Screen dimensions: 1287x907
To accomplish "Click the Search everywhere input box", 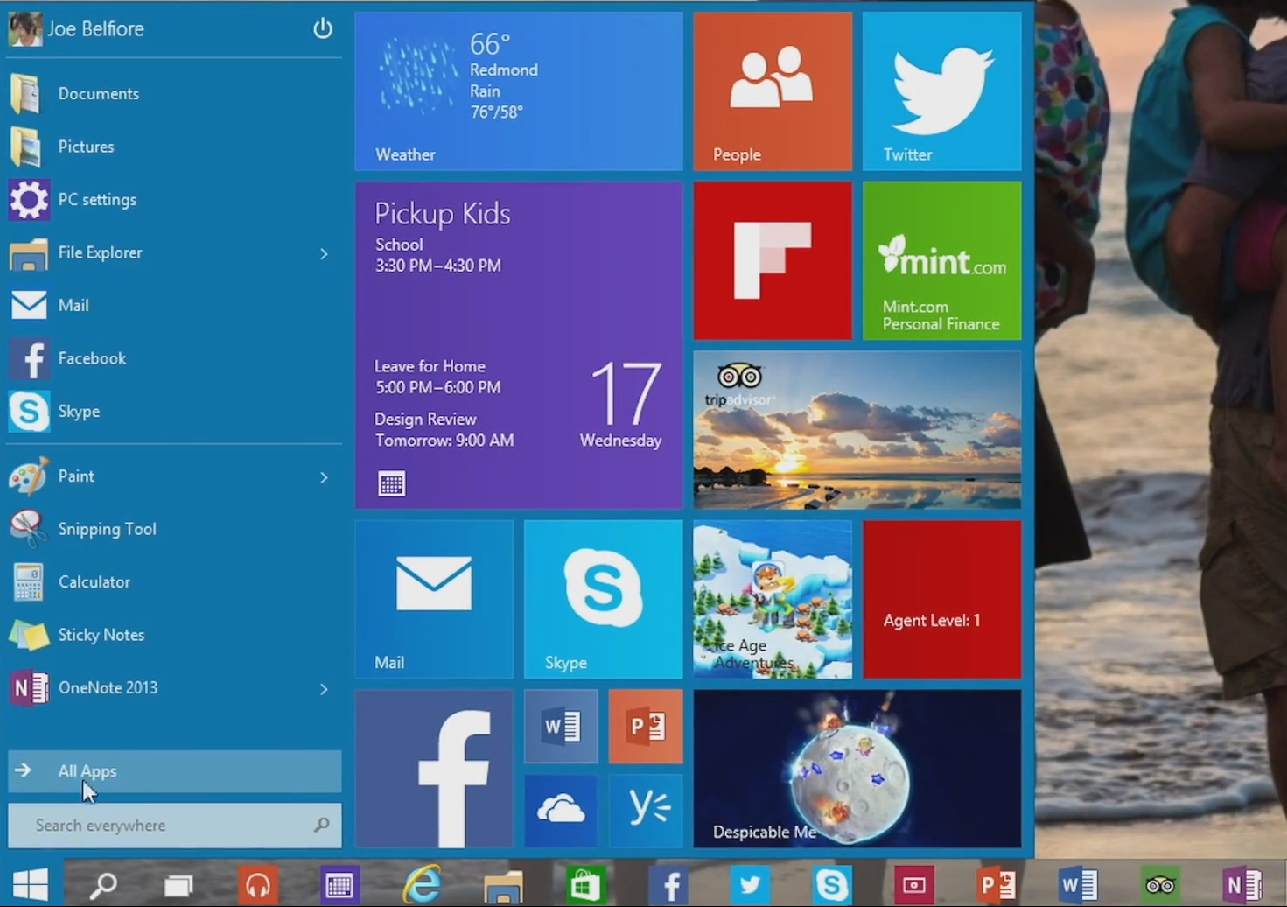I will click(x=165, y=826).
